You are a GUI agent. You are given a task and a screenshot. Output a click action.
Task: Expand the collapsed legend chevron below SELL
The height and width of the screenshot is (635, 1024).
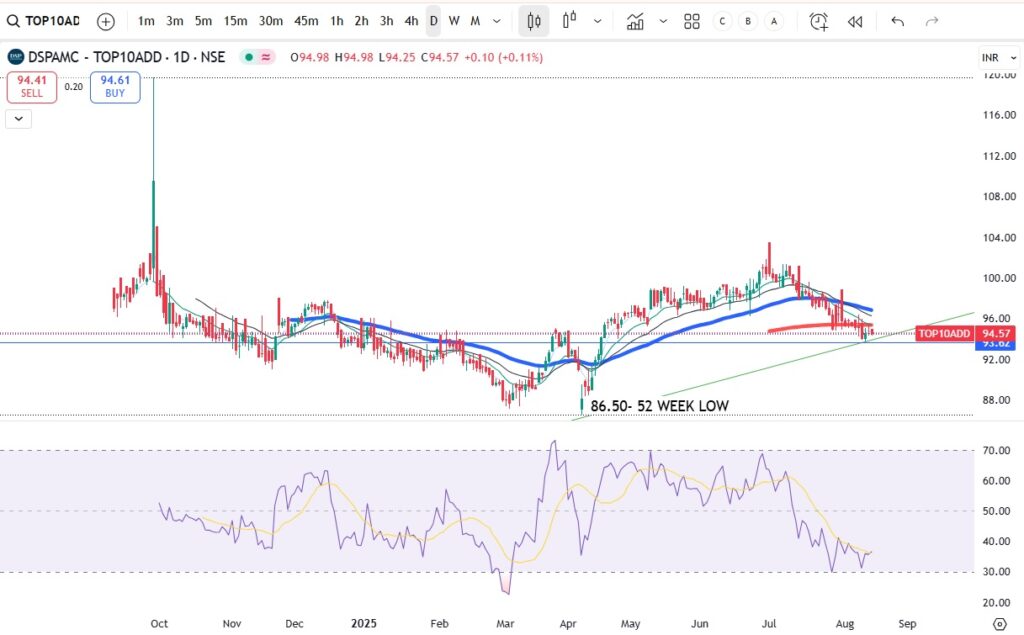[x=19, y=119]
